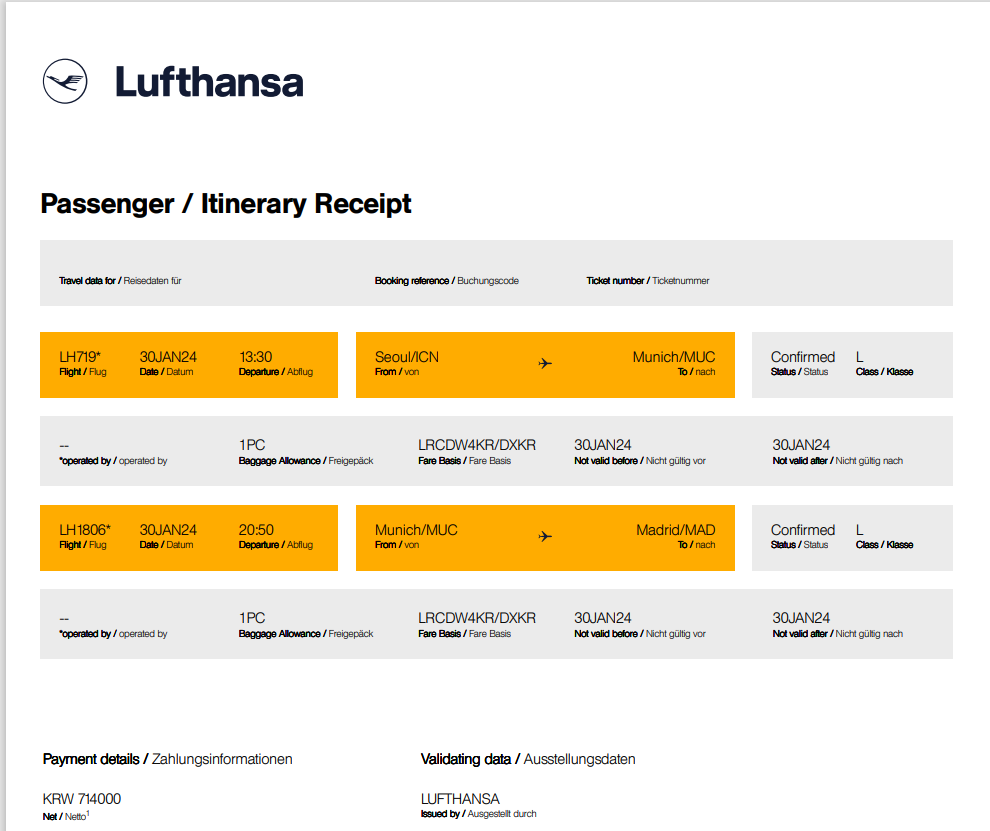Click 1PC baggage allowance under LH1806
Viewport: 990px width, 831px height.
tap(252, 618)
